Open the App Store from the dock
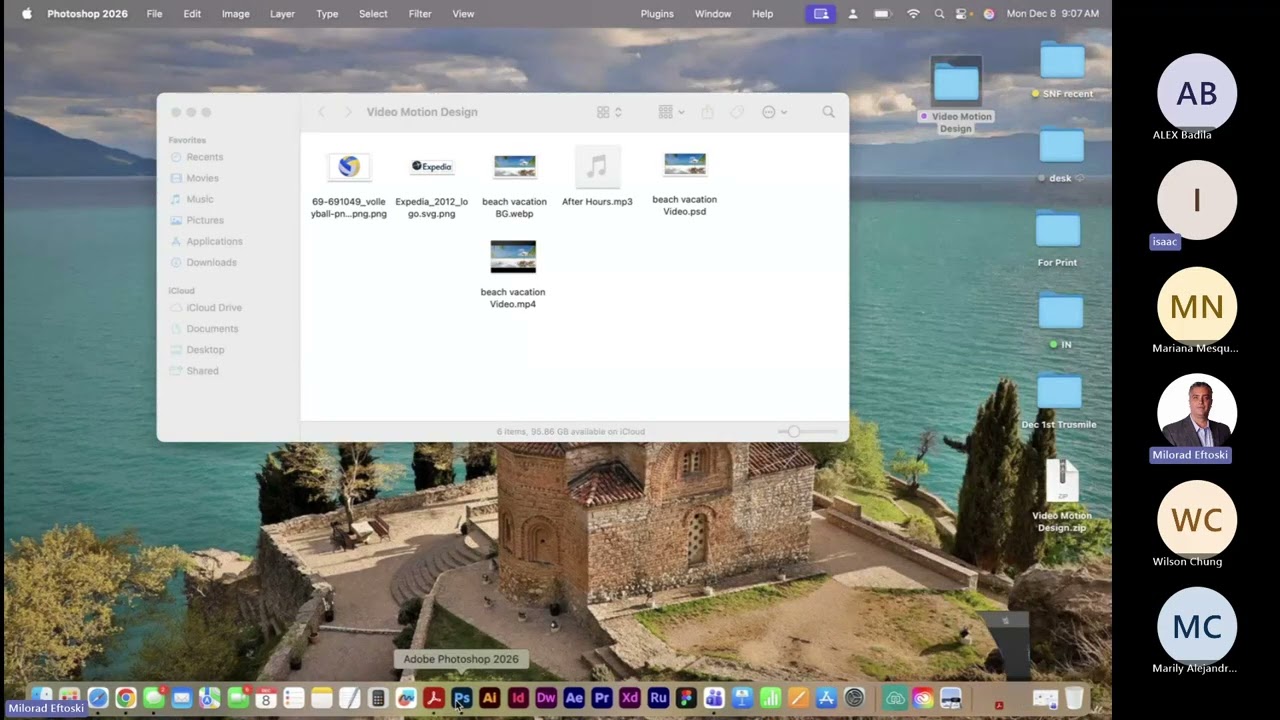The height and width of the screenshot is (720, 1280). 826,698
